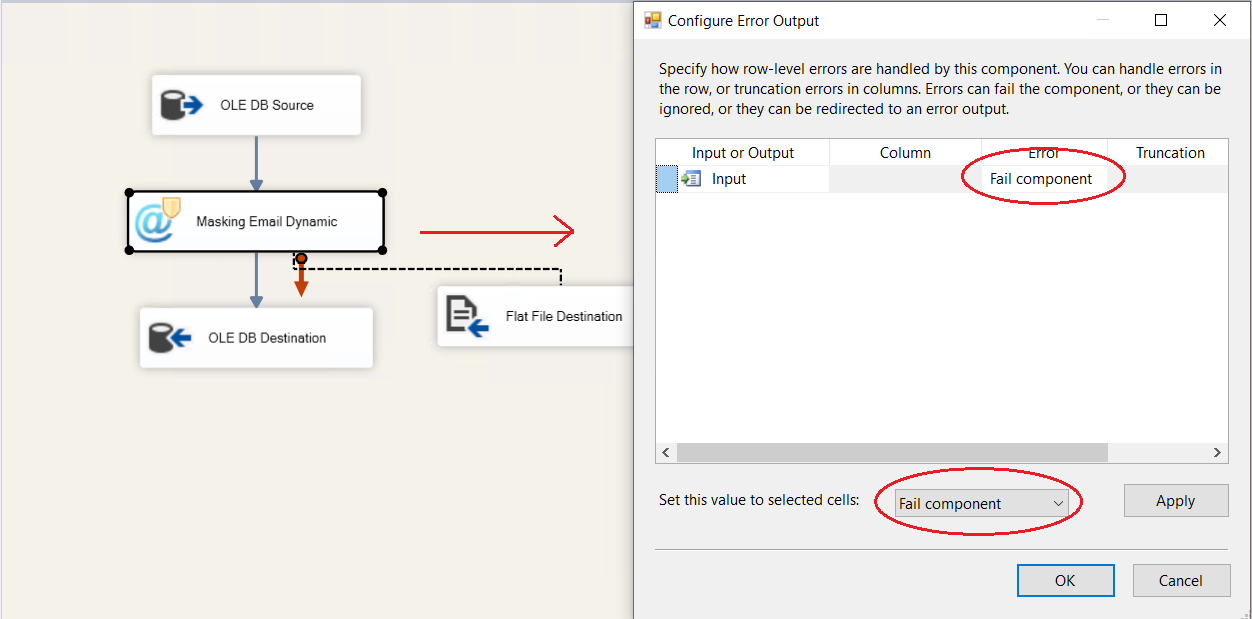The height and width of the screenshot is (619, 1252).
Task: Open the Fail component dropdown
Action: (x=1058, y=503)
